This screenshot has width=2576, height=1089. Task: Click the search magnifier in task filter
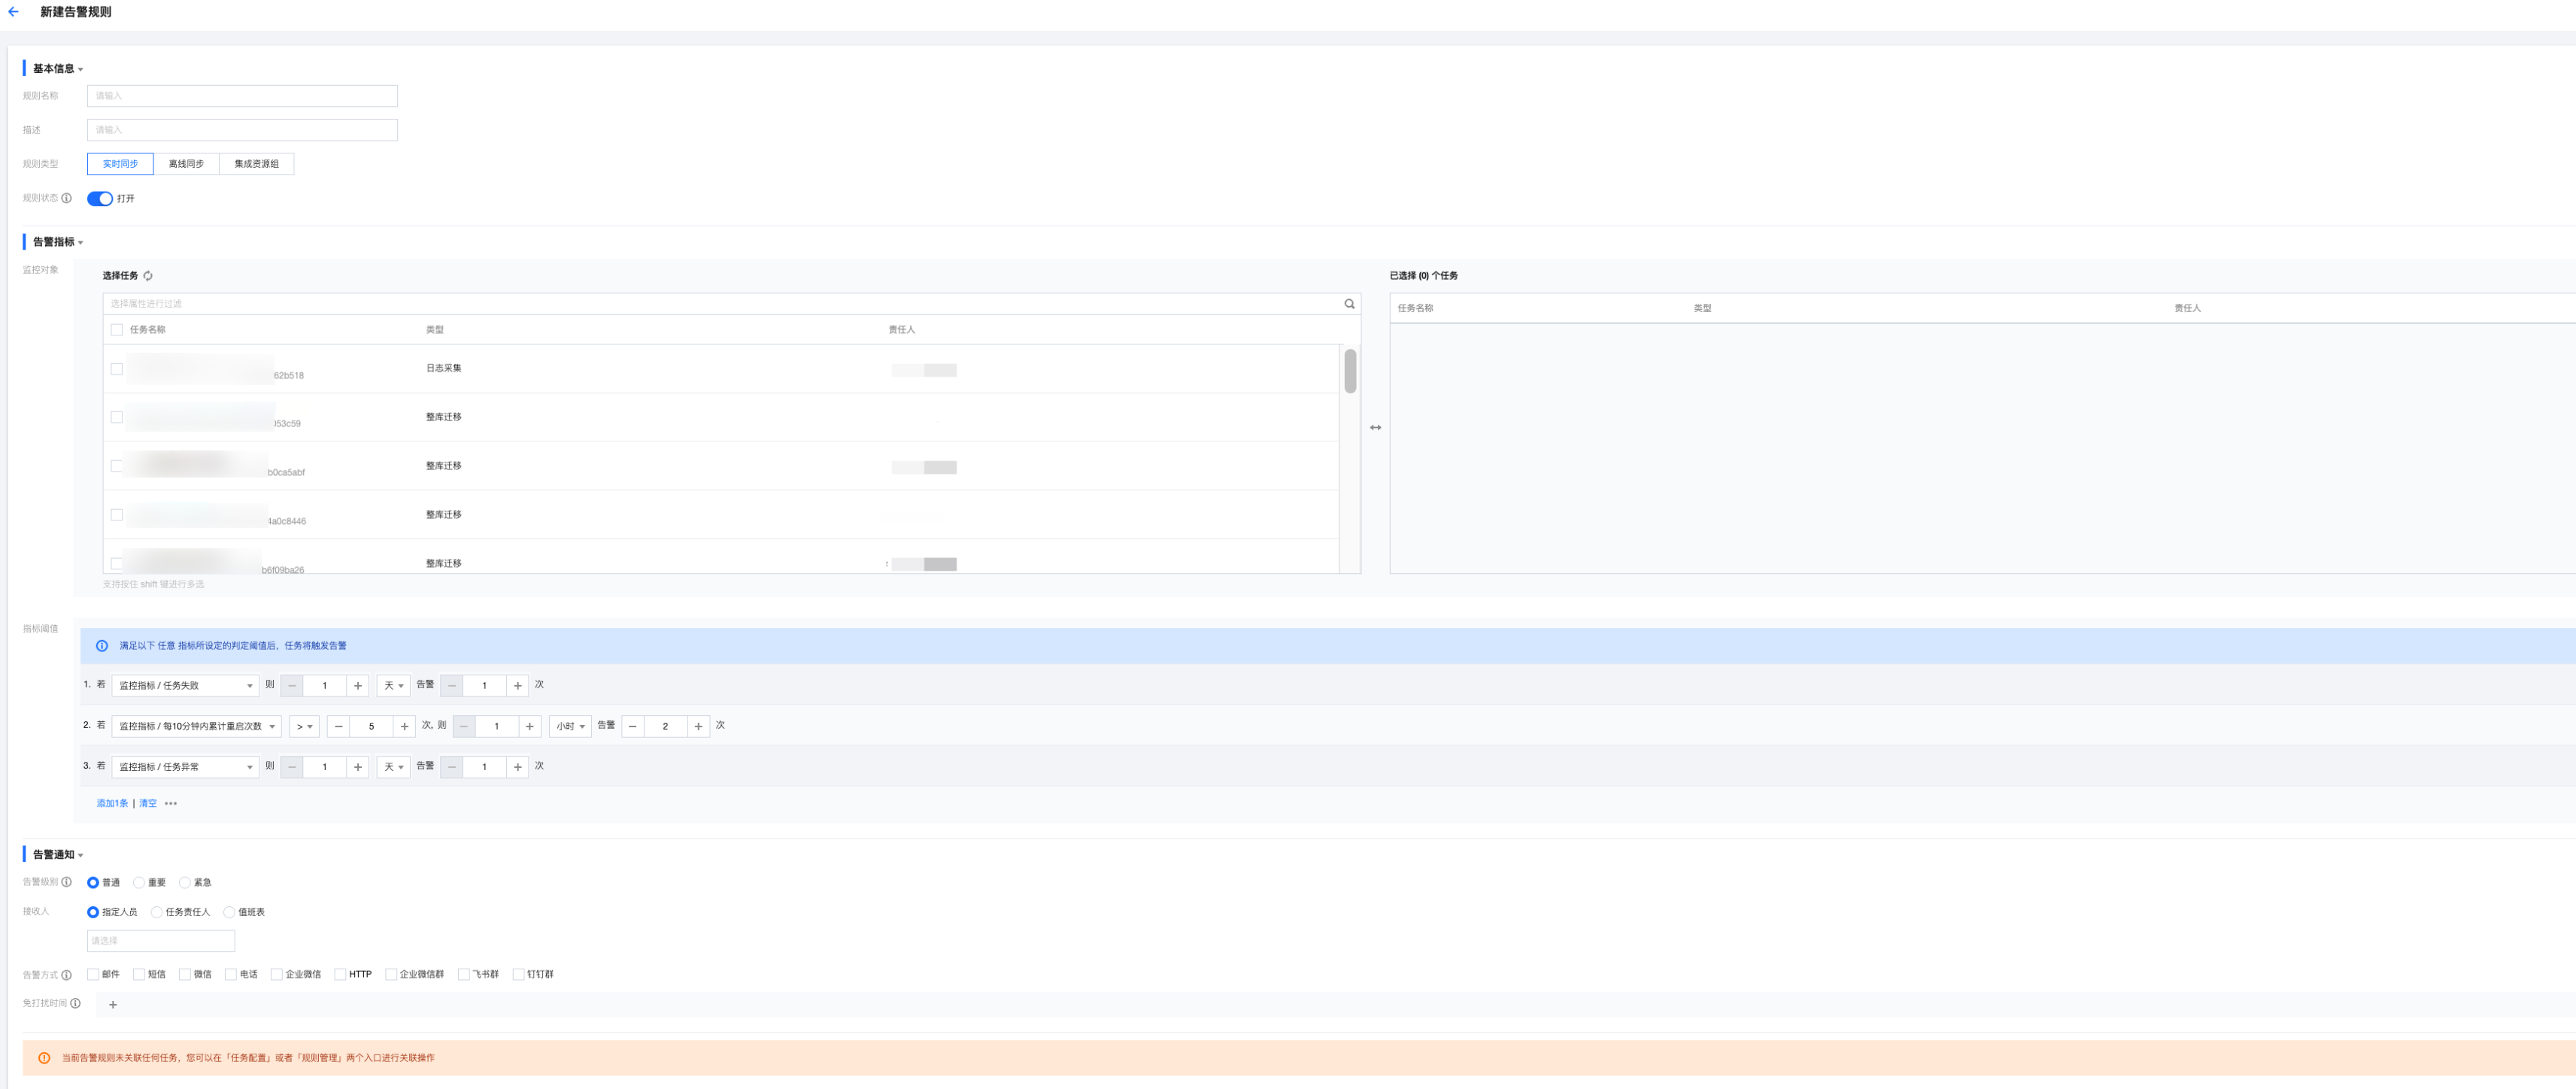(1349, 304)
